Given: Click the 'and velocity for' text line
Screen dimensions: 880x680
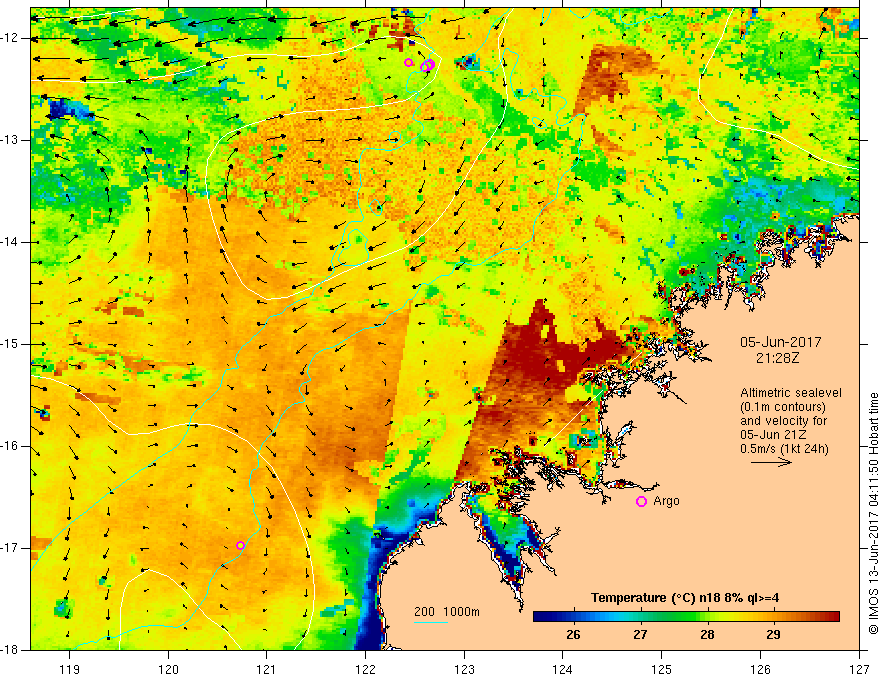Looking at the screenshot, I should [x=783, y=421].
